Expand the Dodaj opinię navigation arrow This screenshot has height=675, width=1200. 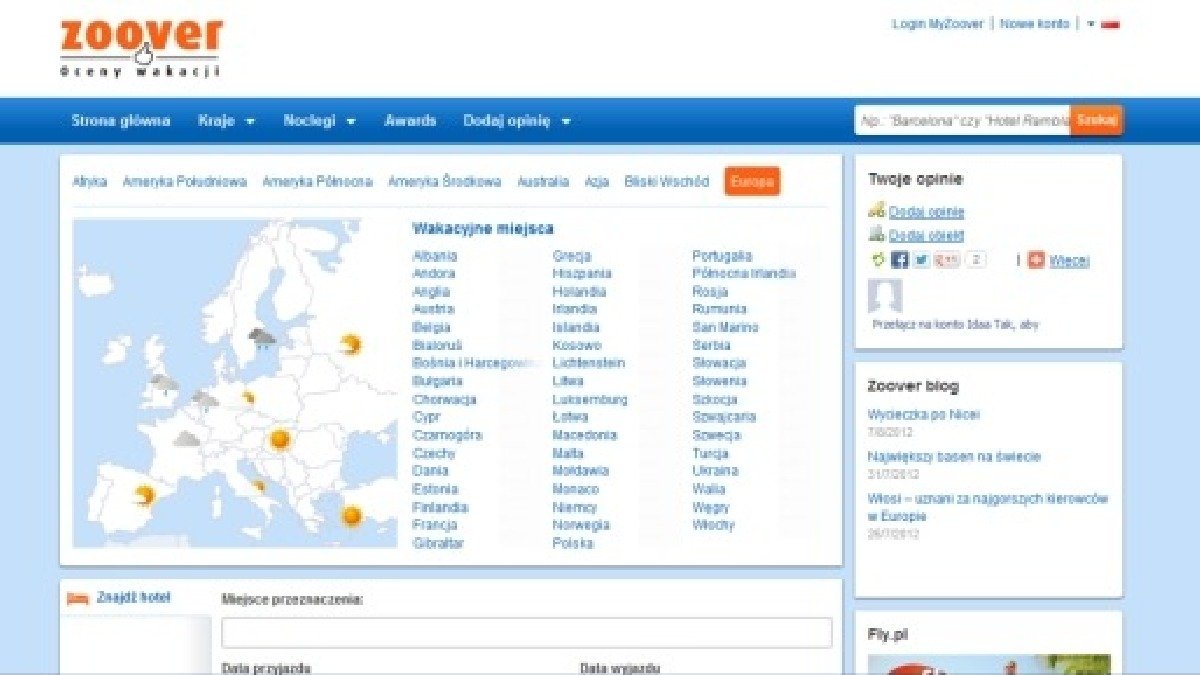[566, 122]
